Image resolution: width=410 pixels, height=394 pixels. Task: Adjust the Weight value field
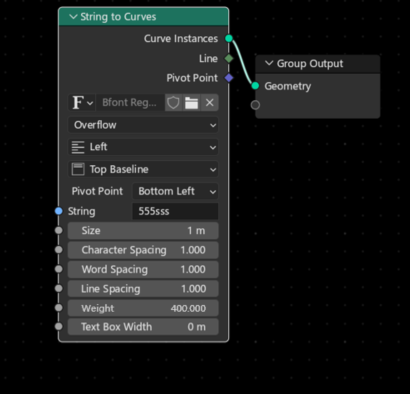(143, 308)
